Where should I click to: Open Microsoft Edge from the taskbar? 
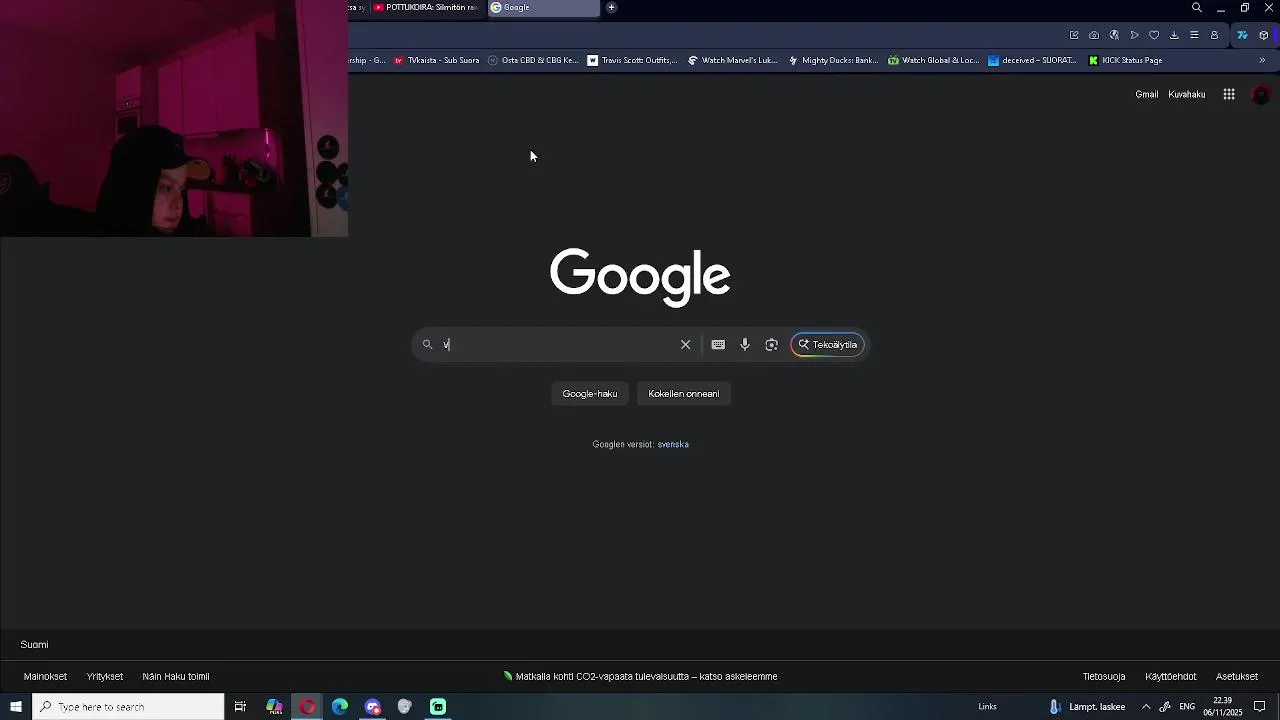[x=340, y=707]
